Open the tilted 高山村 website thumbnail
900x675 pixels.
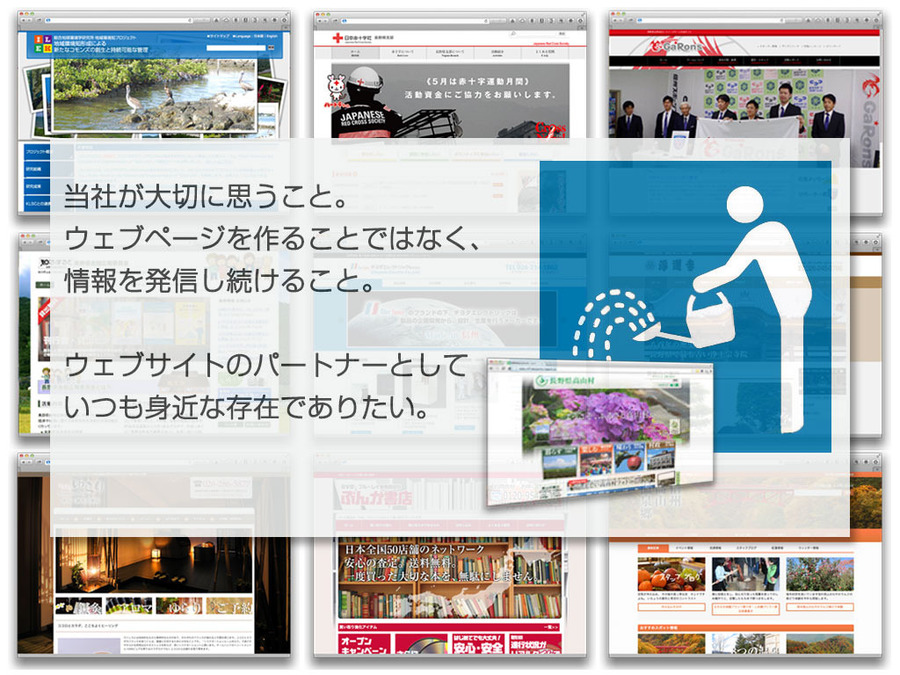(598, 430)
